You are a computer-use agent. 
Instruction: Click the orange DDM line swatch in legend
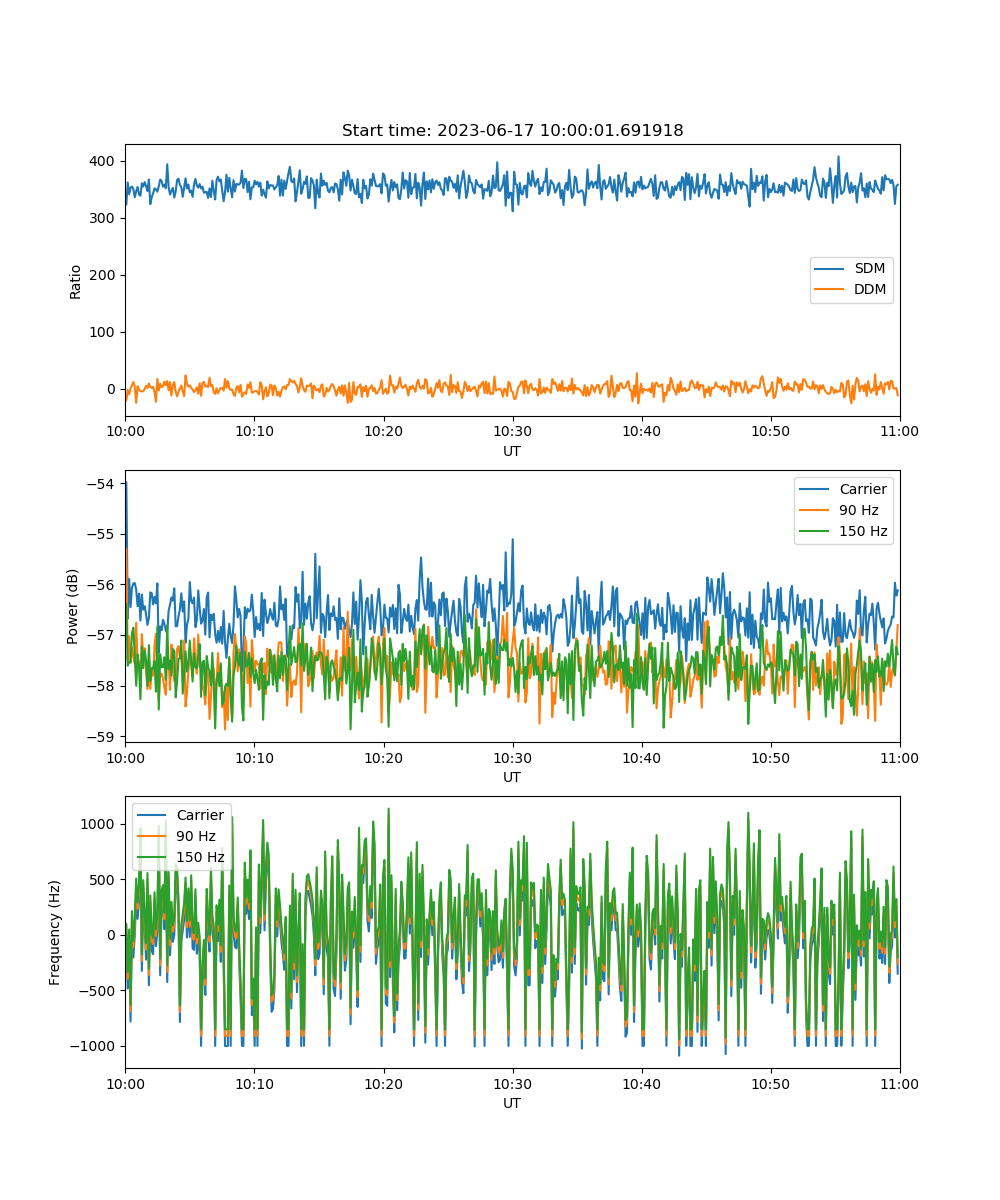(x=830, y=291)
